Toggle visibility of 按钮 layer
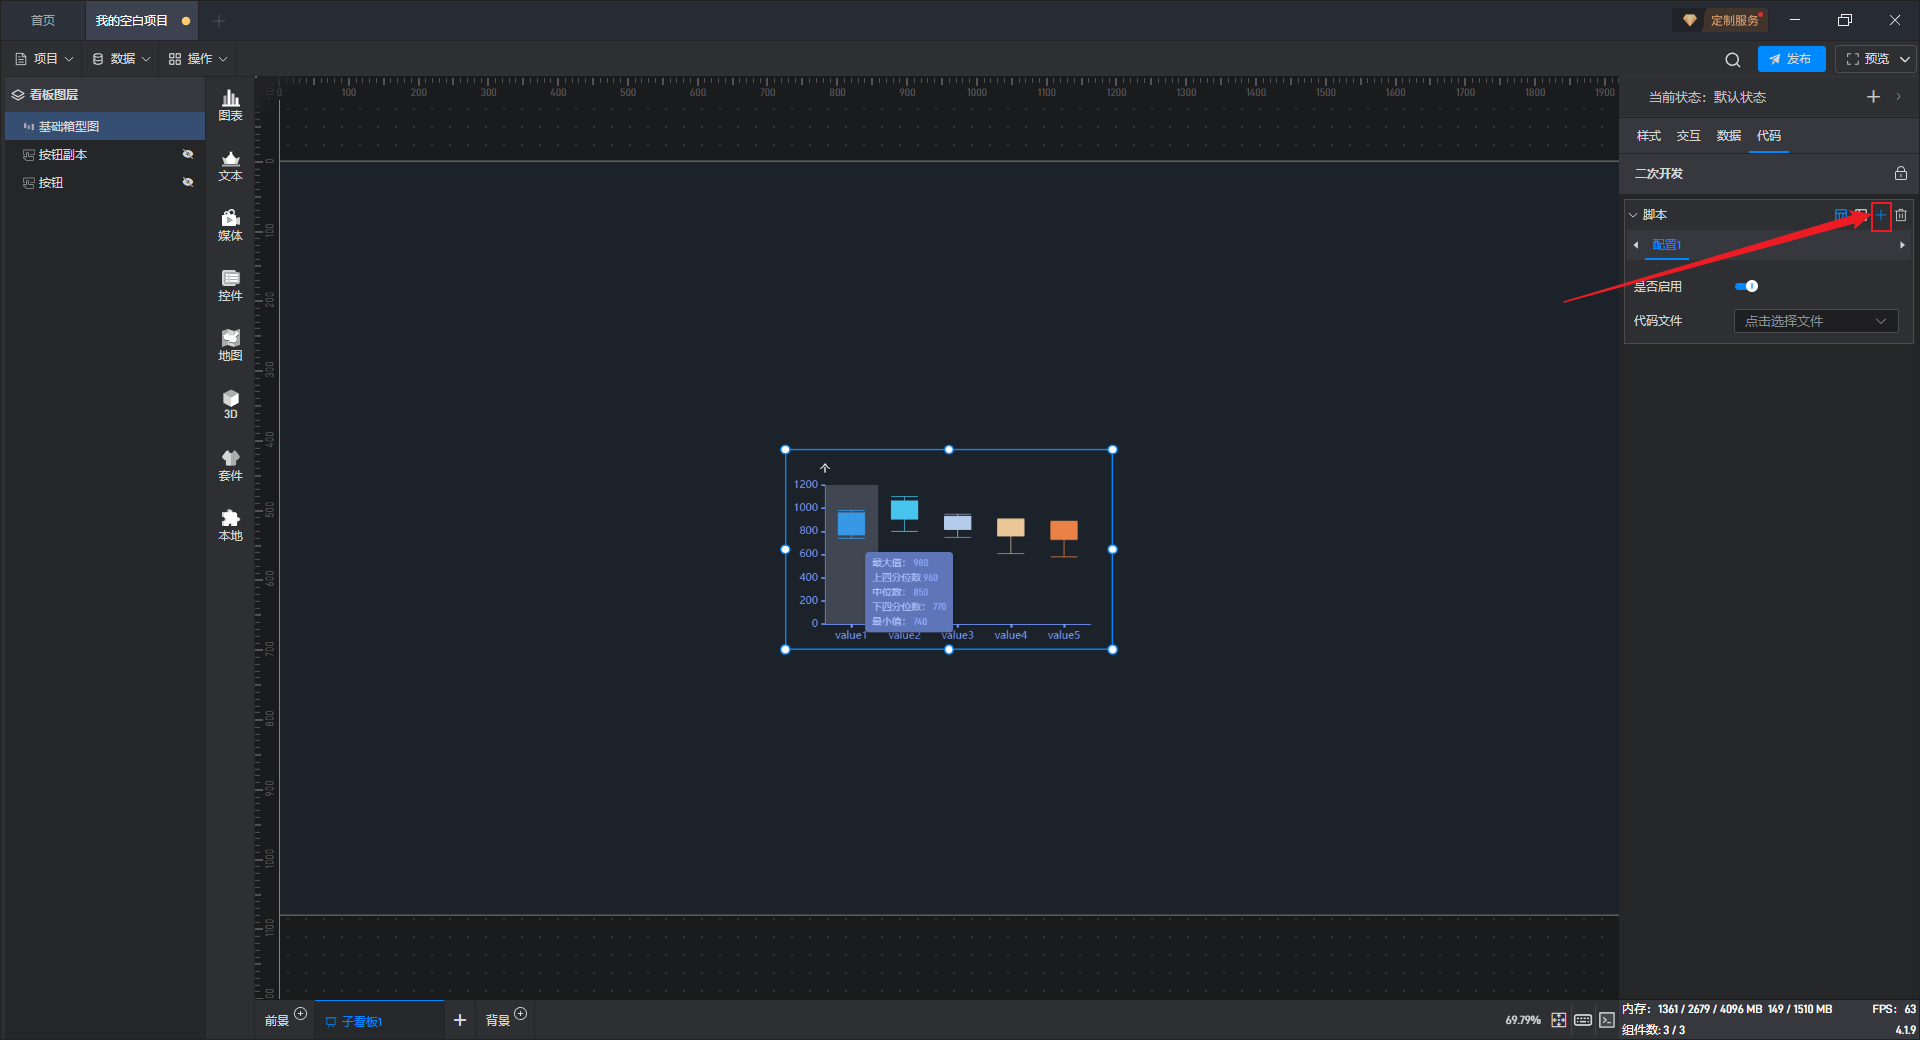Viewport: 1920px width, 1040px height. [x=187, y=182]
